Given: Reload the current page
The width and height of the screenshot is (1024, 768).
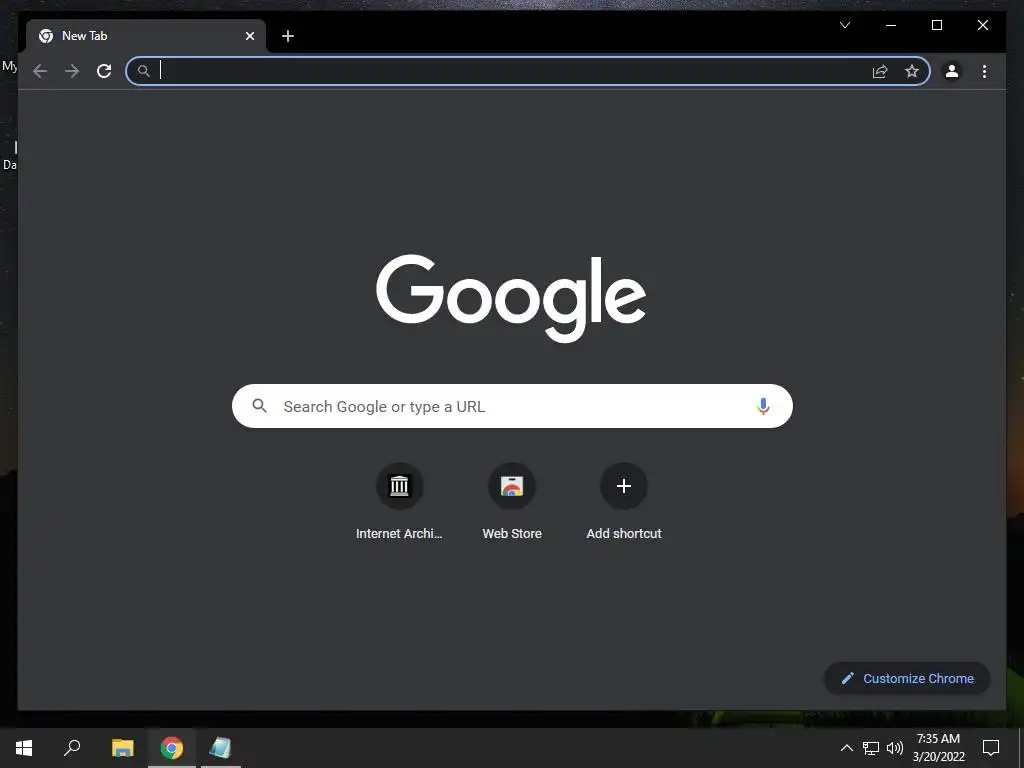Looking at the screenshot, I should click(104, 71).
